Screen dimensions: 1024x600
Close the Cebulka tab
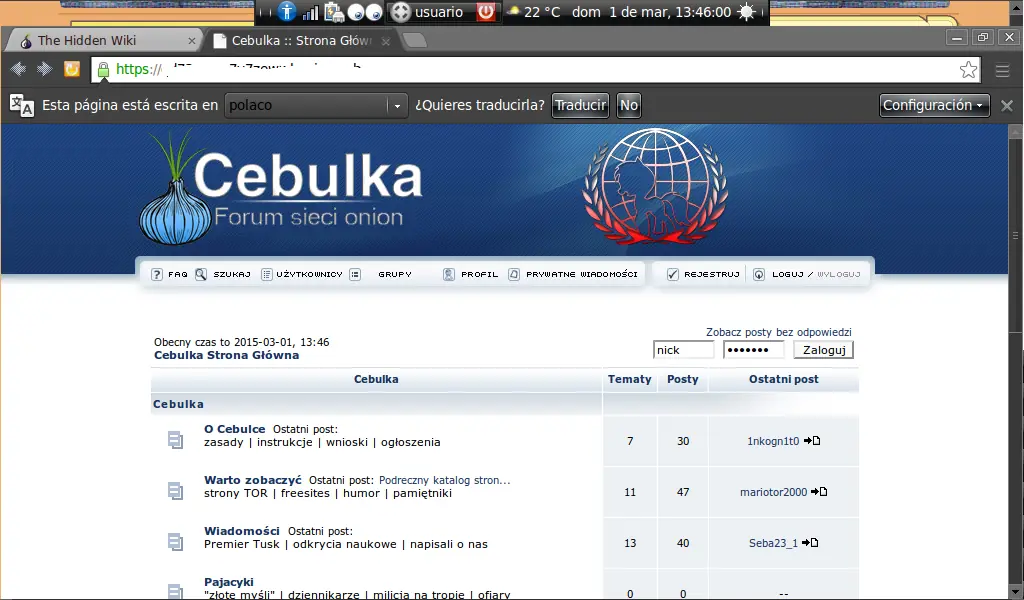click(385, 41)
